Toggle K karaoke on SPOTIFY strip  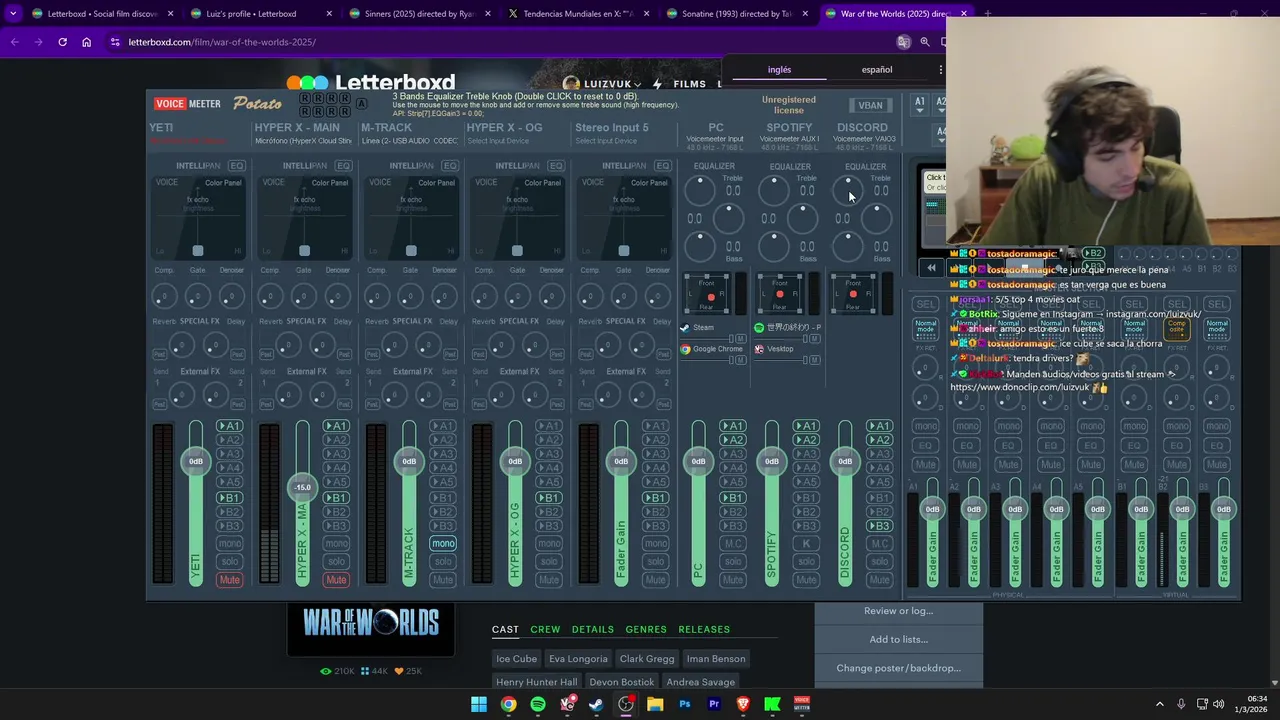coord(806,544)
